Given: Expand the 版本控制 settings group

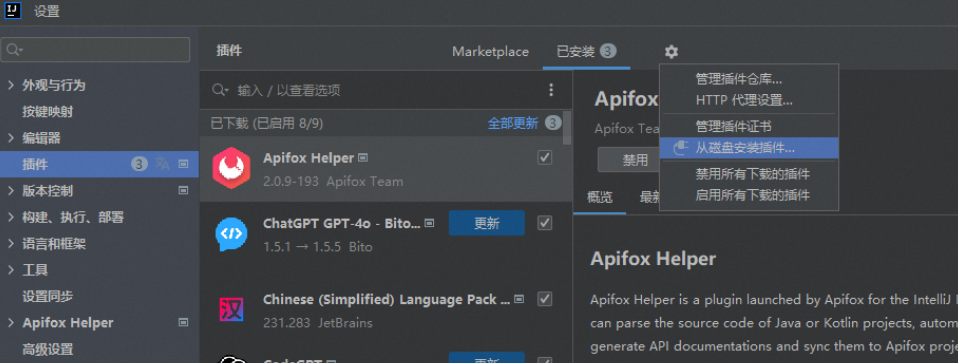Looking at the screenshot, I should point(10,191).
